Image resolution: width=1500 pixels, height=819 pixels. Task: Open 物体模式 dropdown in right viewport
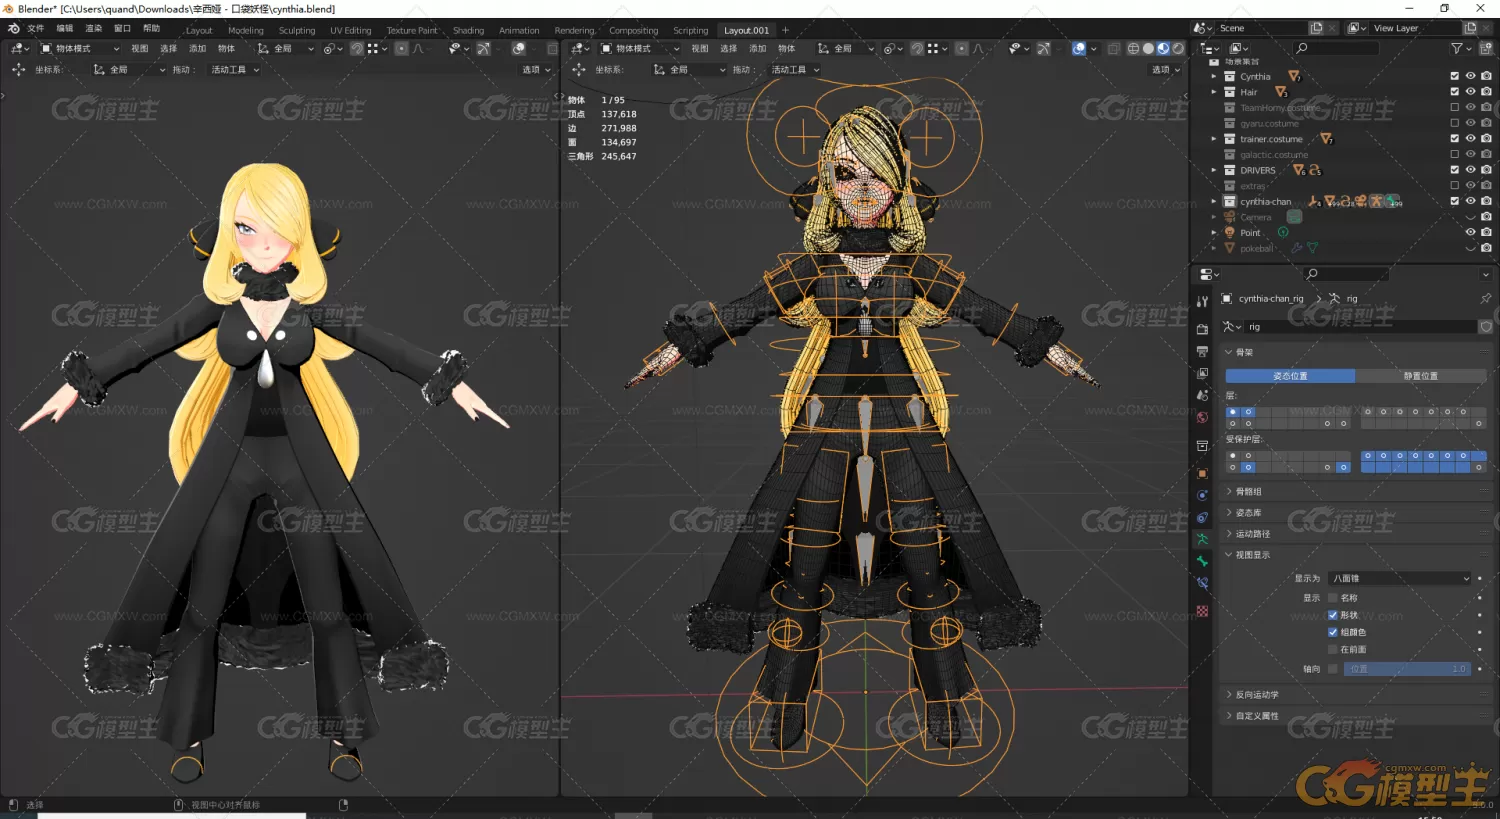pyautogui.click(x=639, y=48)
